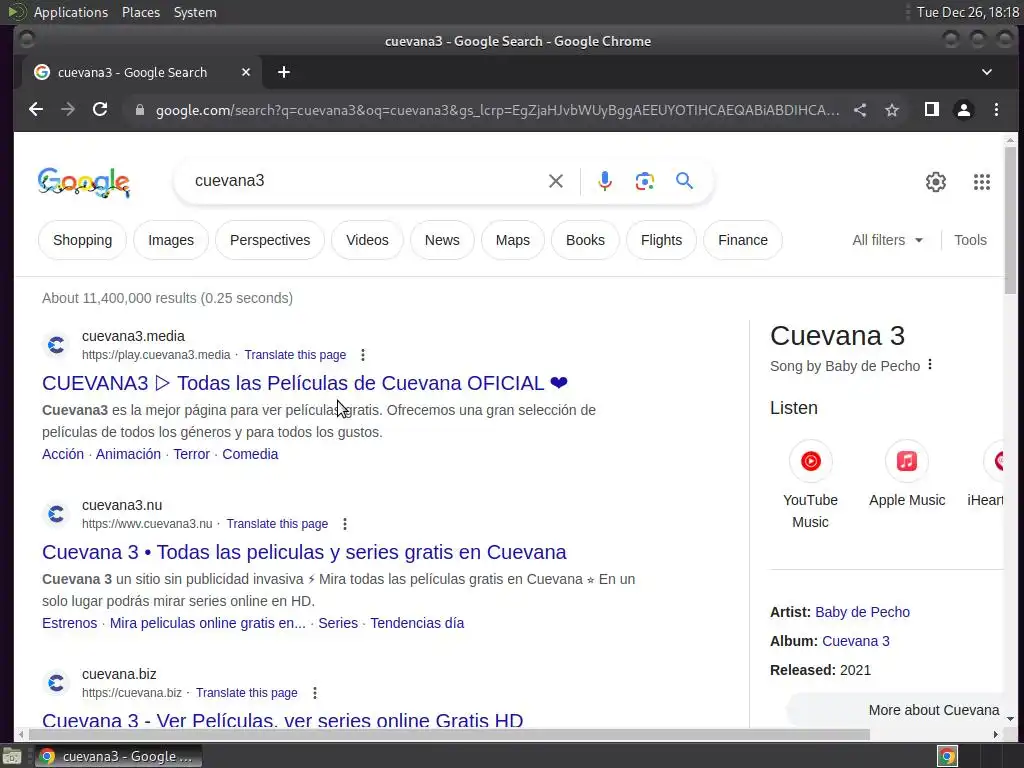Image resolution: width=1024 pixels, height=768 pixels.
Task: Translate the cuevana3.media page
Action: pos(295,355)
